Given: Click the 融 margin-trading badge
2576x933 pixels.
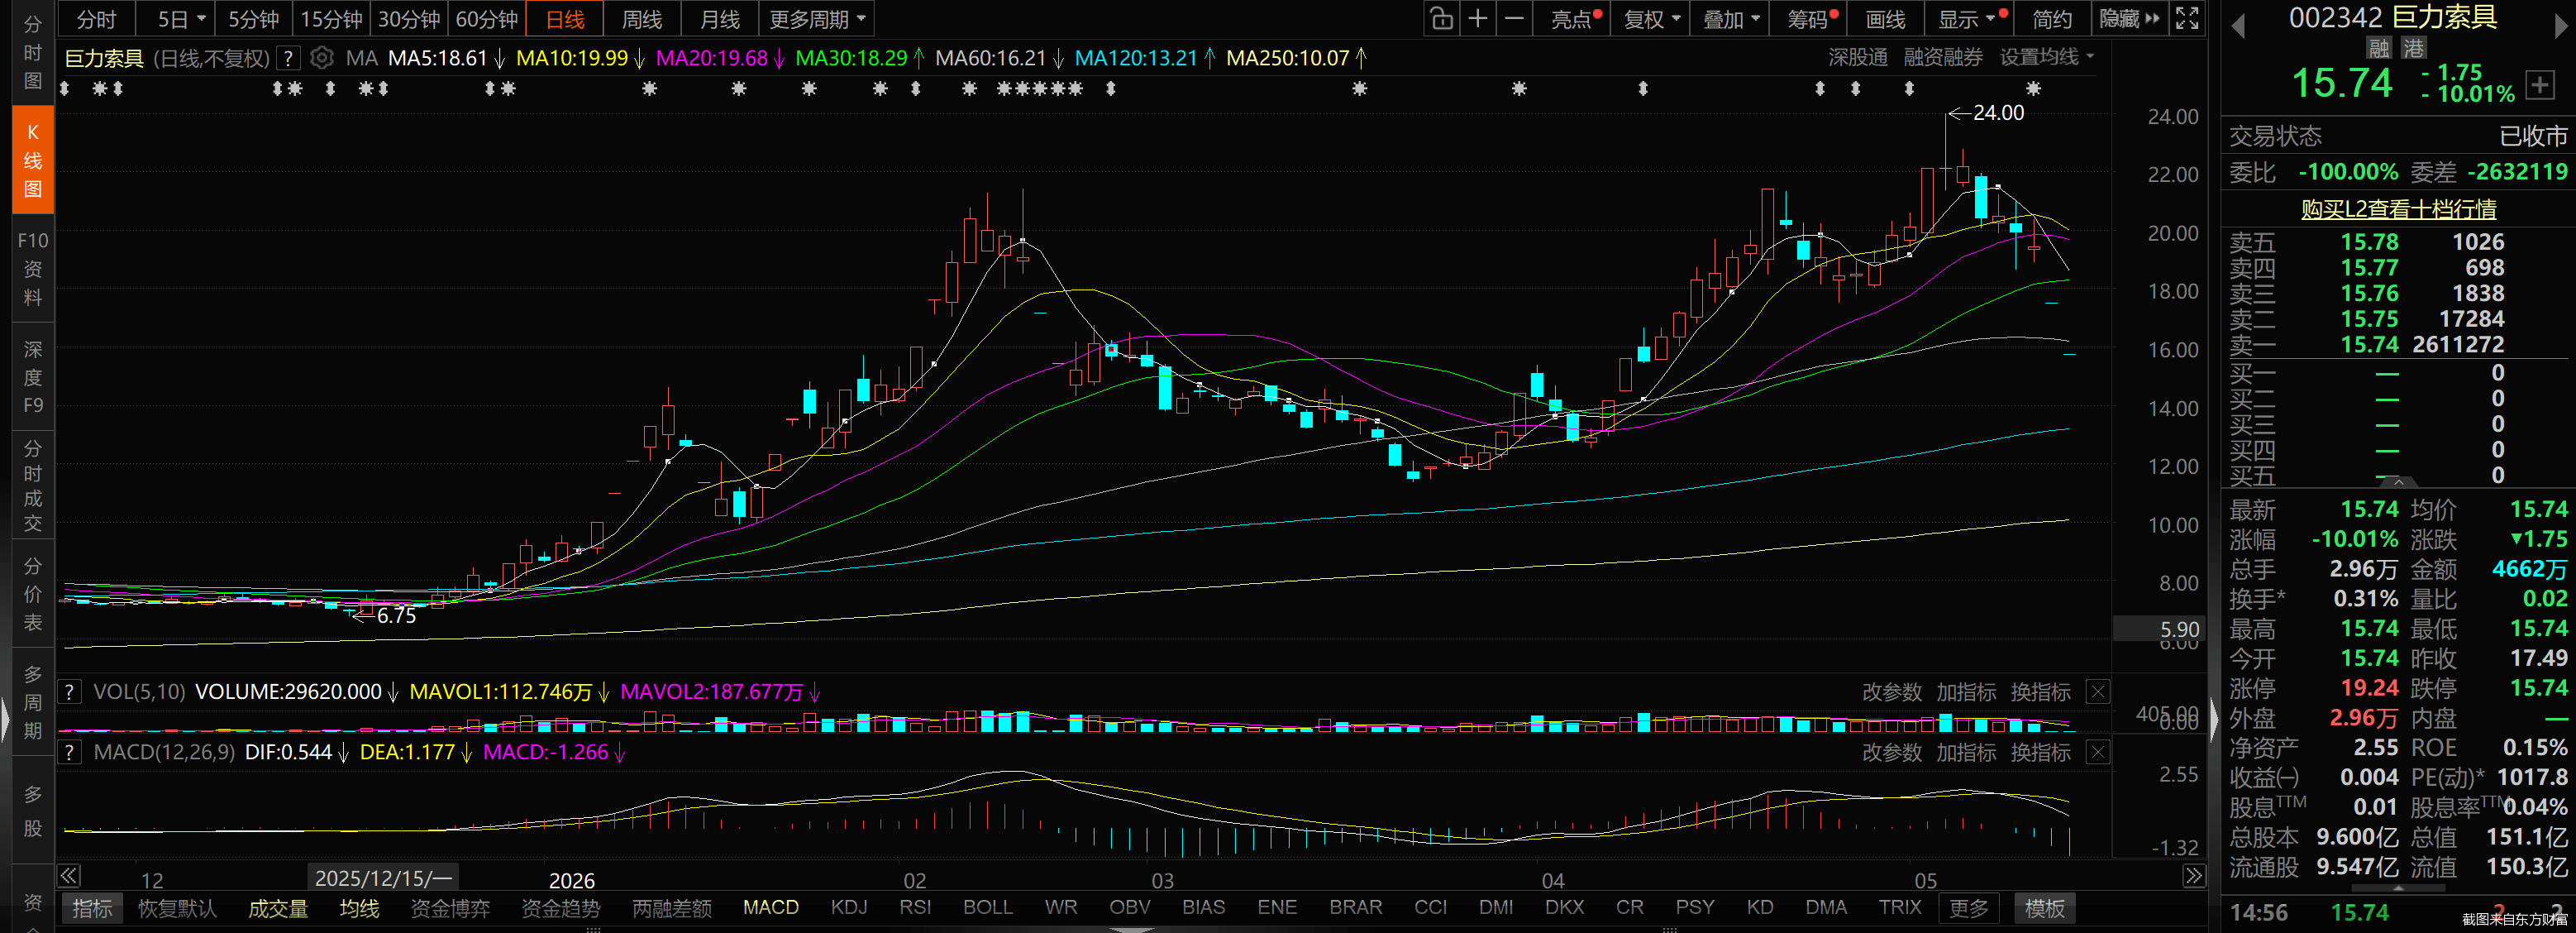Looking at the screenshot, I should (x=2379, y=48).
